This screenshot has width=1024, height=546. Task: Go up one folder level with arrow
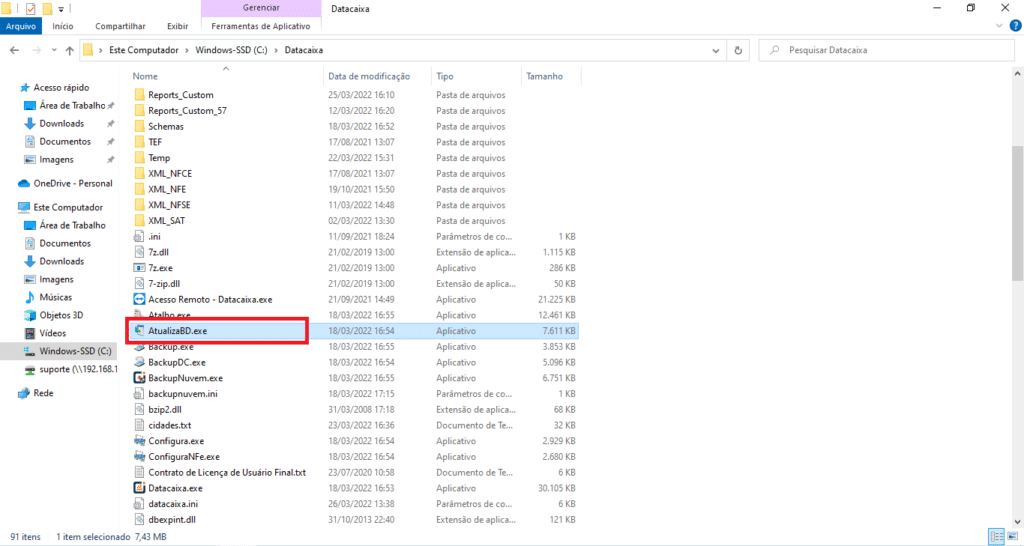coord(70,49)
